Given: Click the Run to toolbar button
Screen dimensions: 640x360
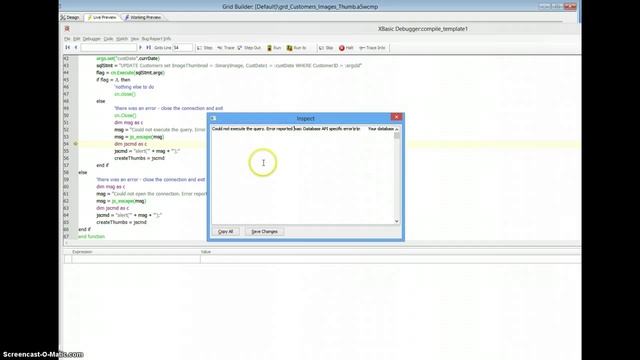Looking at the screenshot, I should point(296,48).
